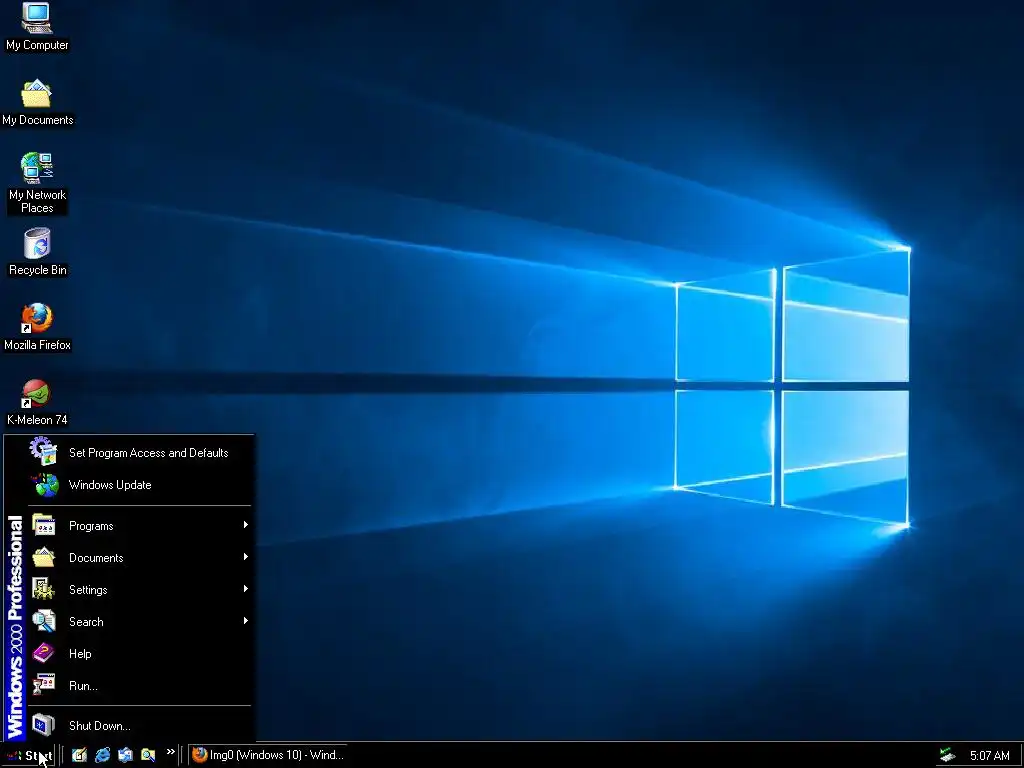Select the My Documents desktop icon
The height and width of the screenshot is (768, 1024).
(x=37, y=103)
